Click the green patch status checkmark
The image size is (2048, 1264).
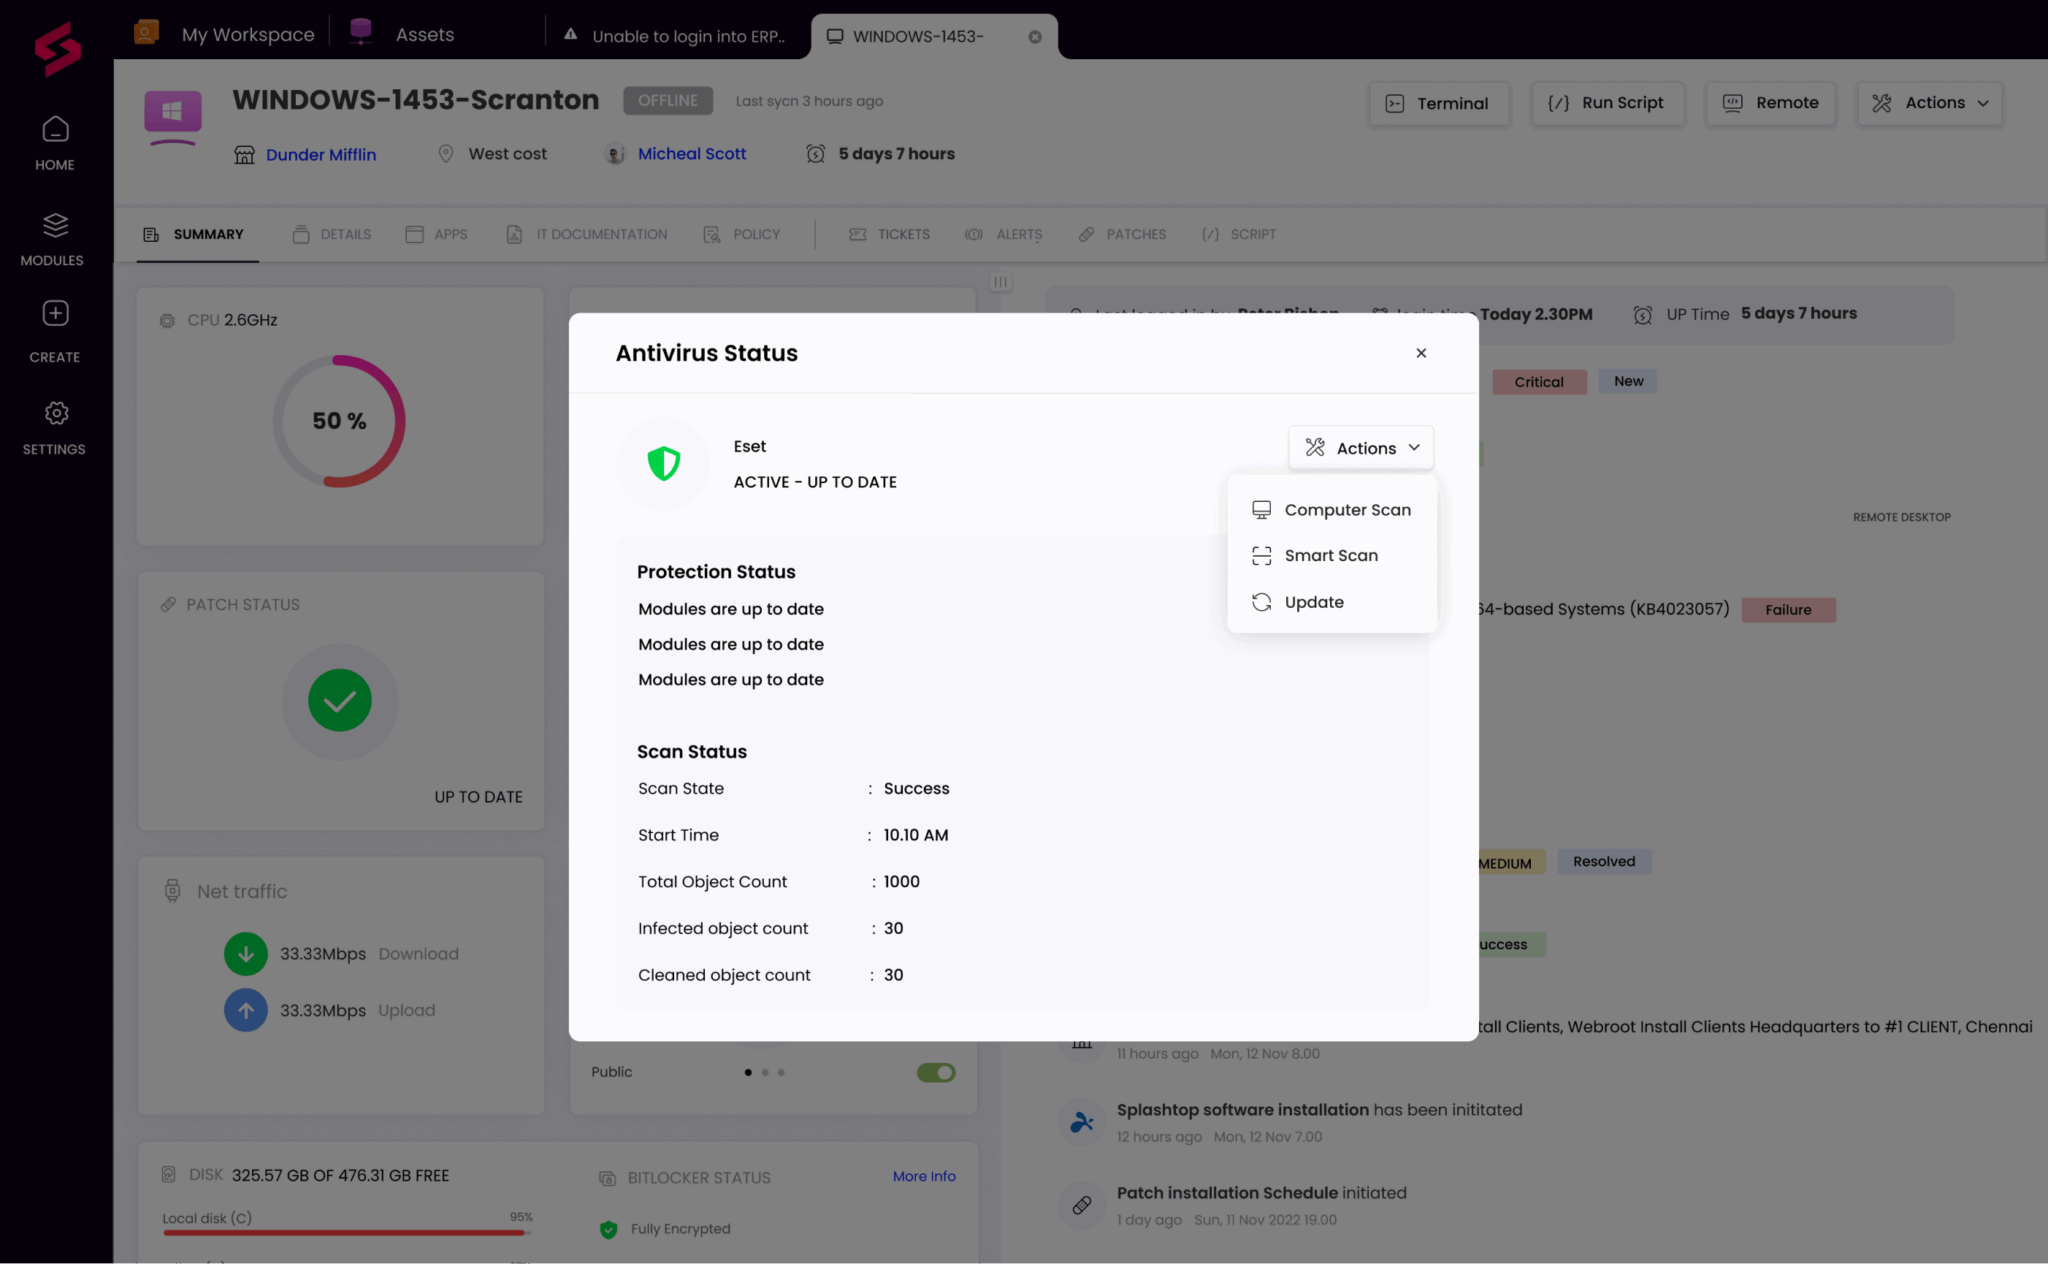click(340, 701)
